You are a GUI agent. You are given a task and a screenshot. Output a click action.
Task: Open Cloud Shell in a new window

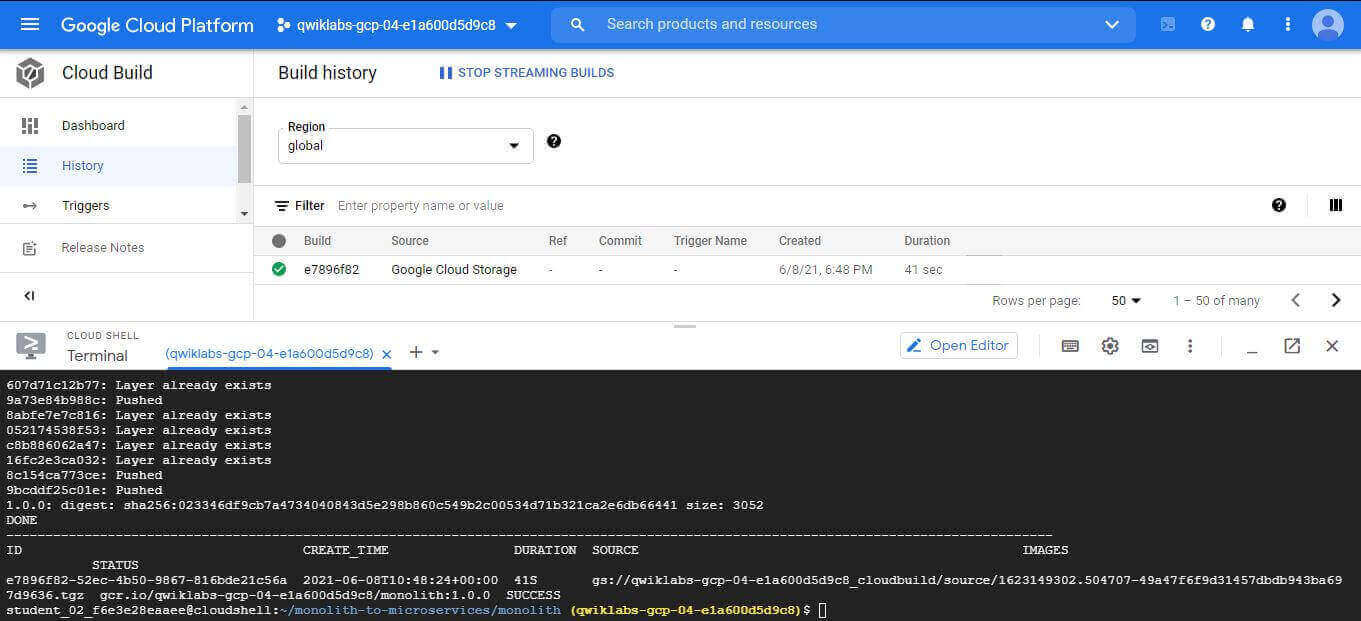1292,346
